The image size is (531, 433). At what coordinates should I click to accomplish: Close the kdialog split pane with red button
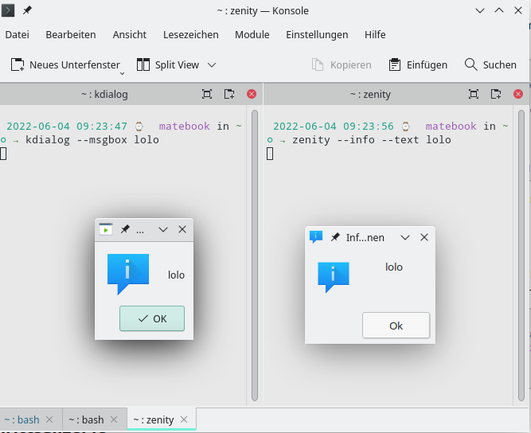[251, 94]
